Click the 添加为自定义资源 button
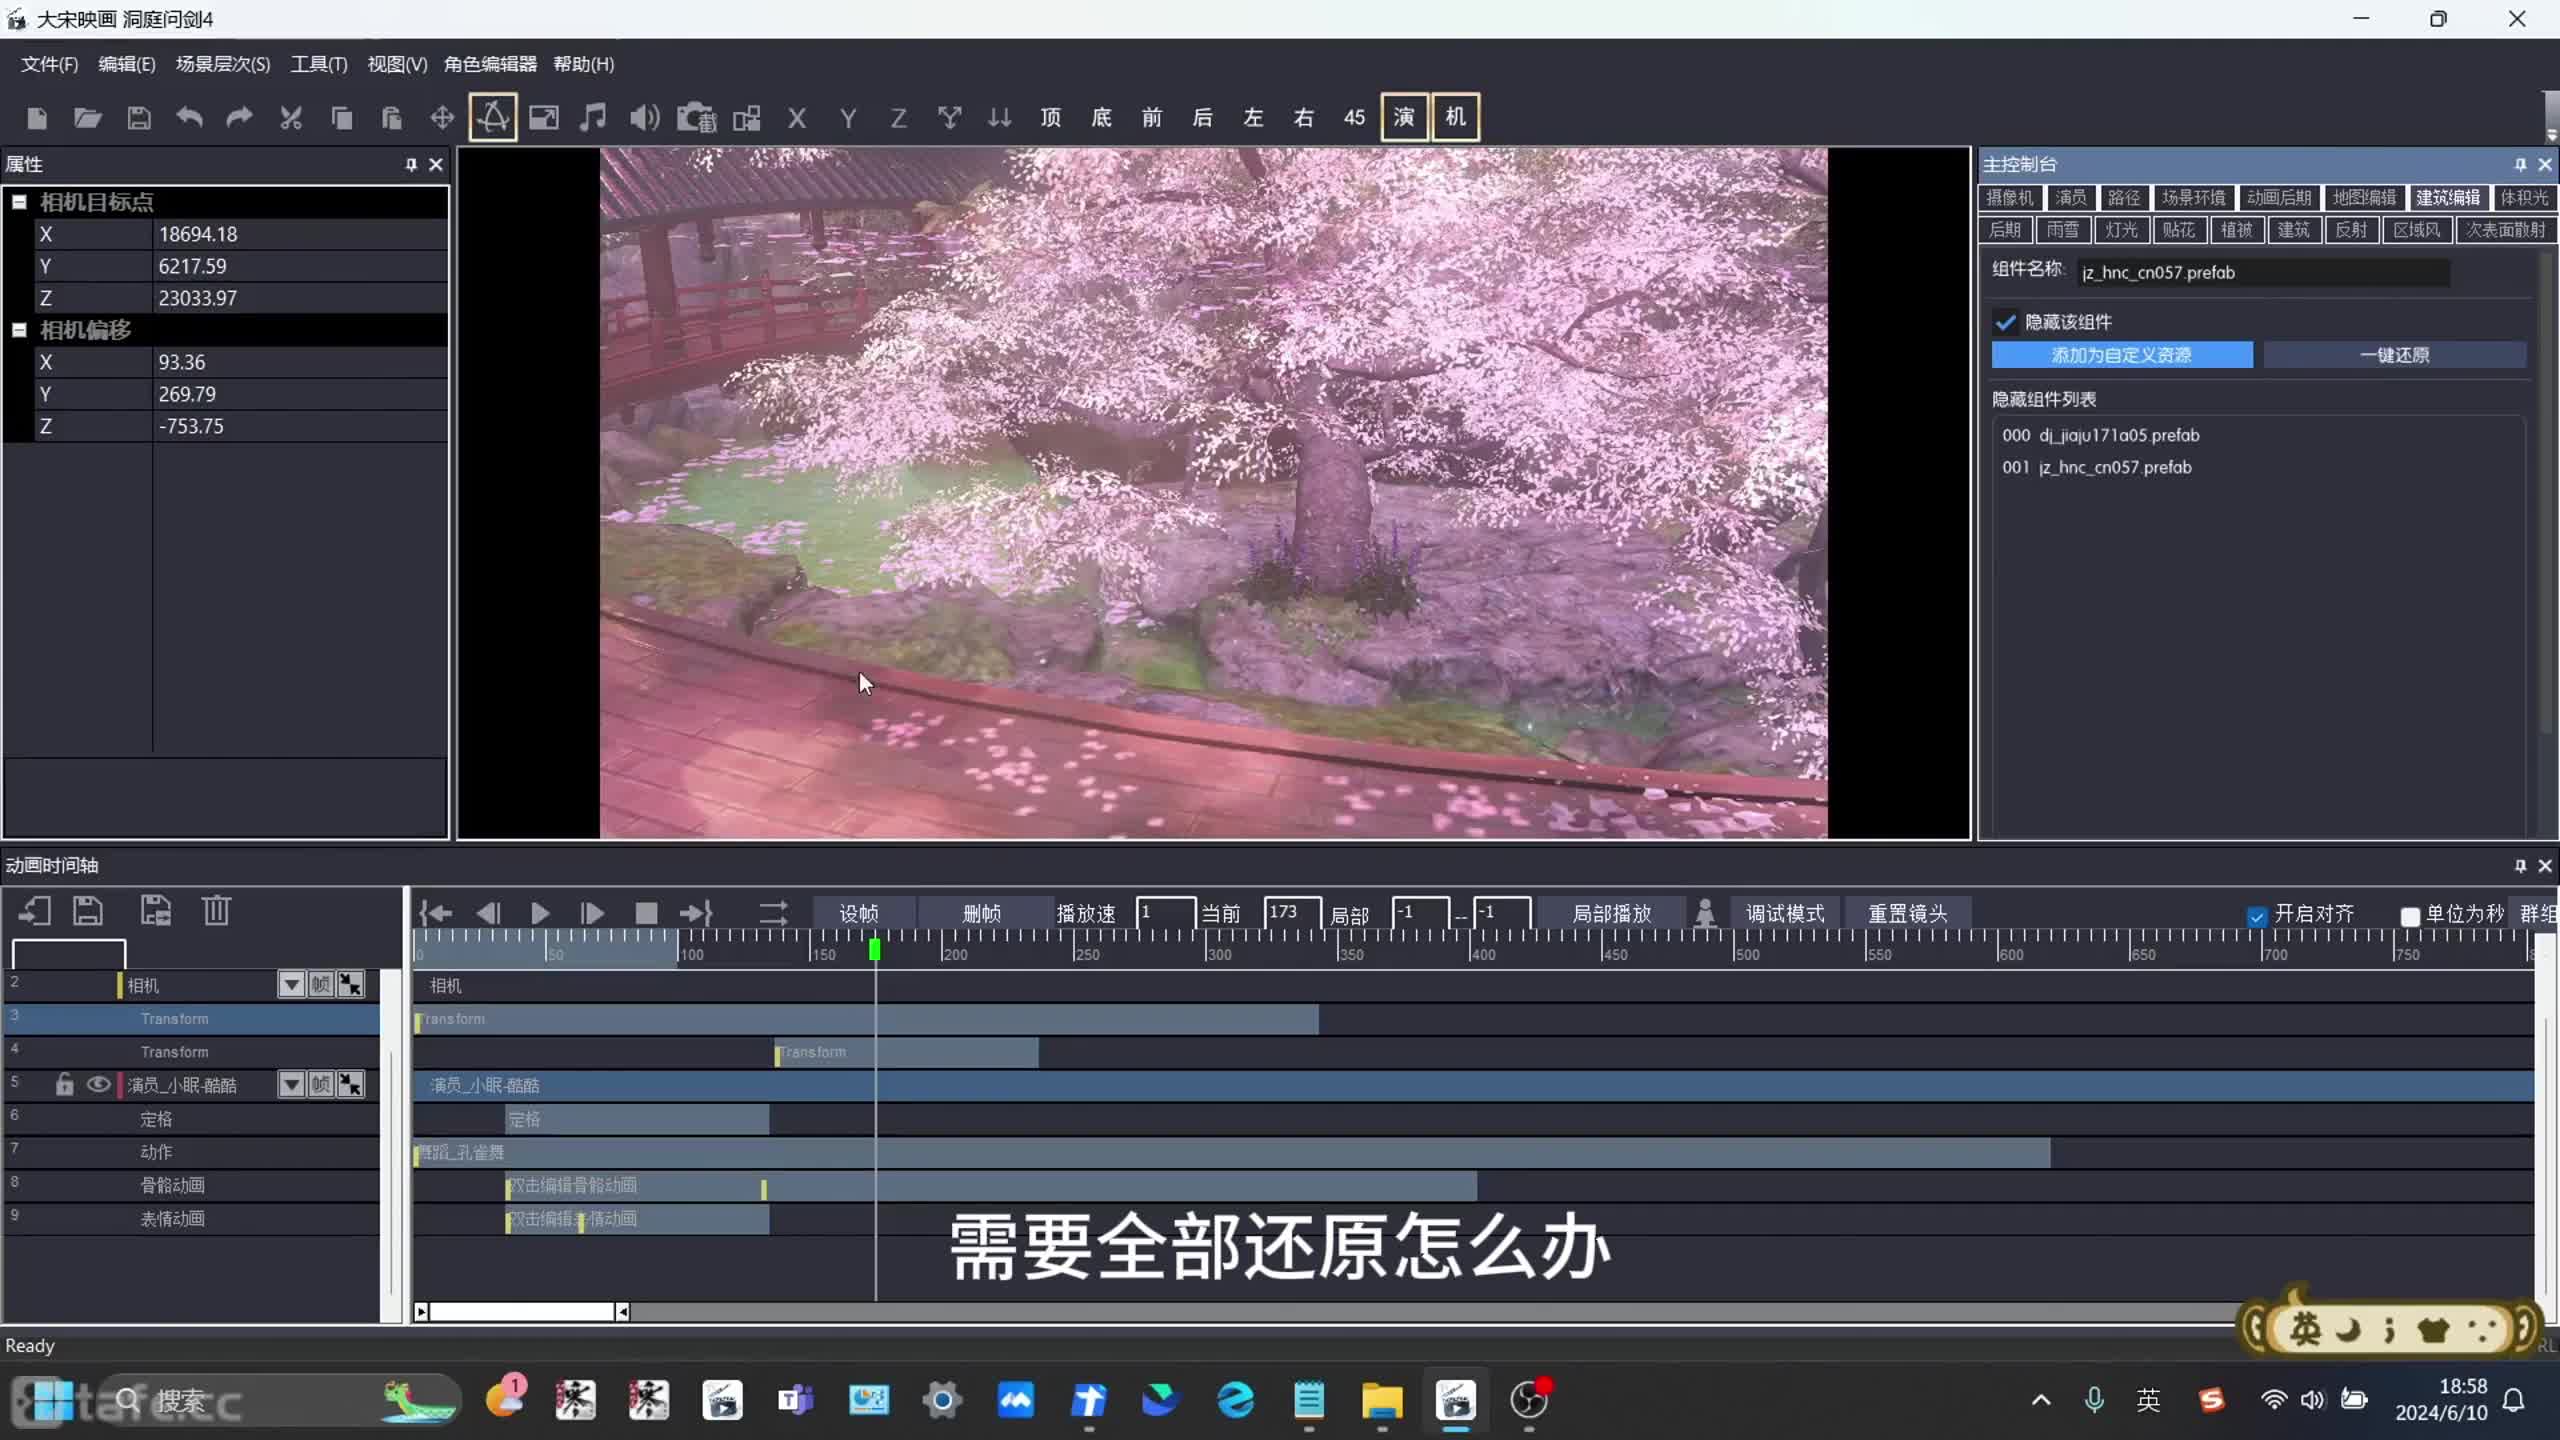 coord(2122,355)
